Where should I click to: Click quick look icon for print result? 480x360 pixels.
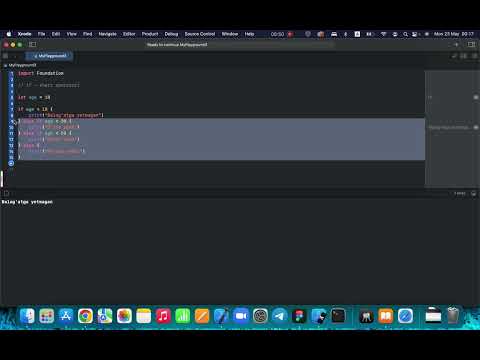point(476,127)
